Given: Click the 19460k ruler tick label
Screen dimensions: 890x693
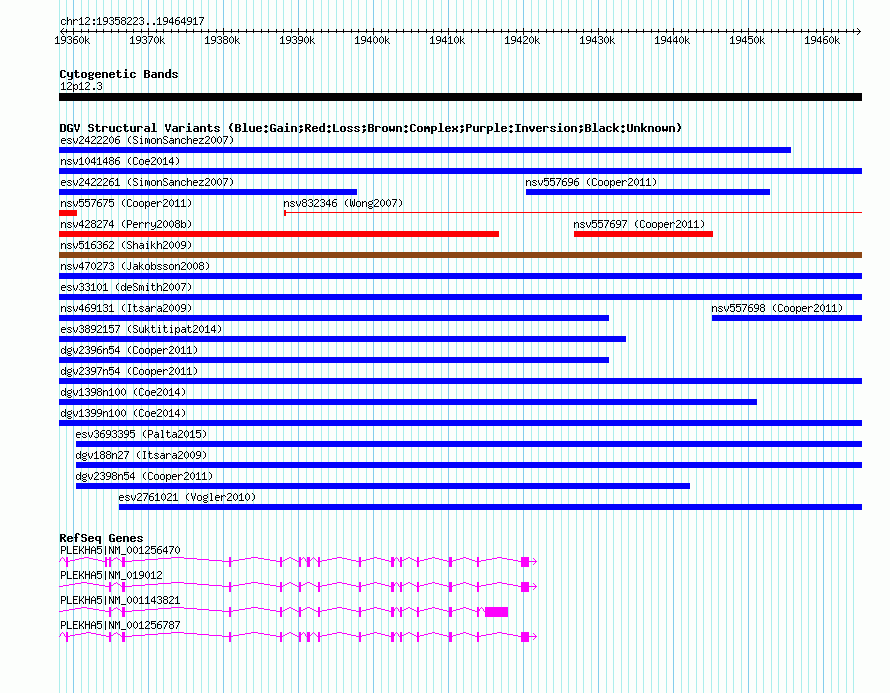Looking at the screenshot, I should [x=822, y=40].
